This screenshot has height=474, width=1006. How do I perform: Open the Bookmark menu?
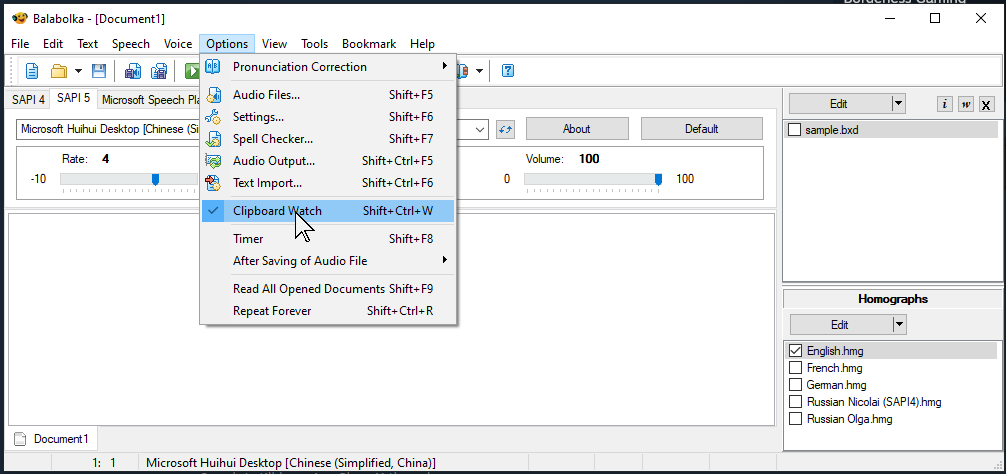[x=369, y=44]
